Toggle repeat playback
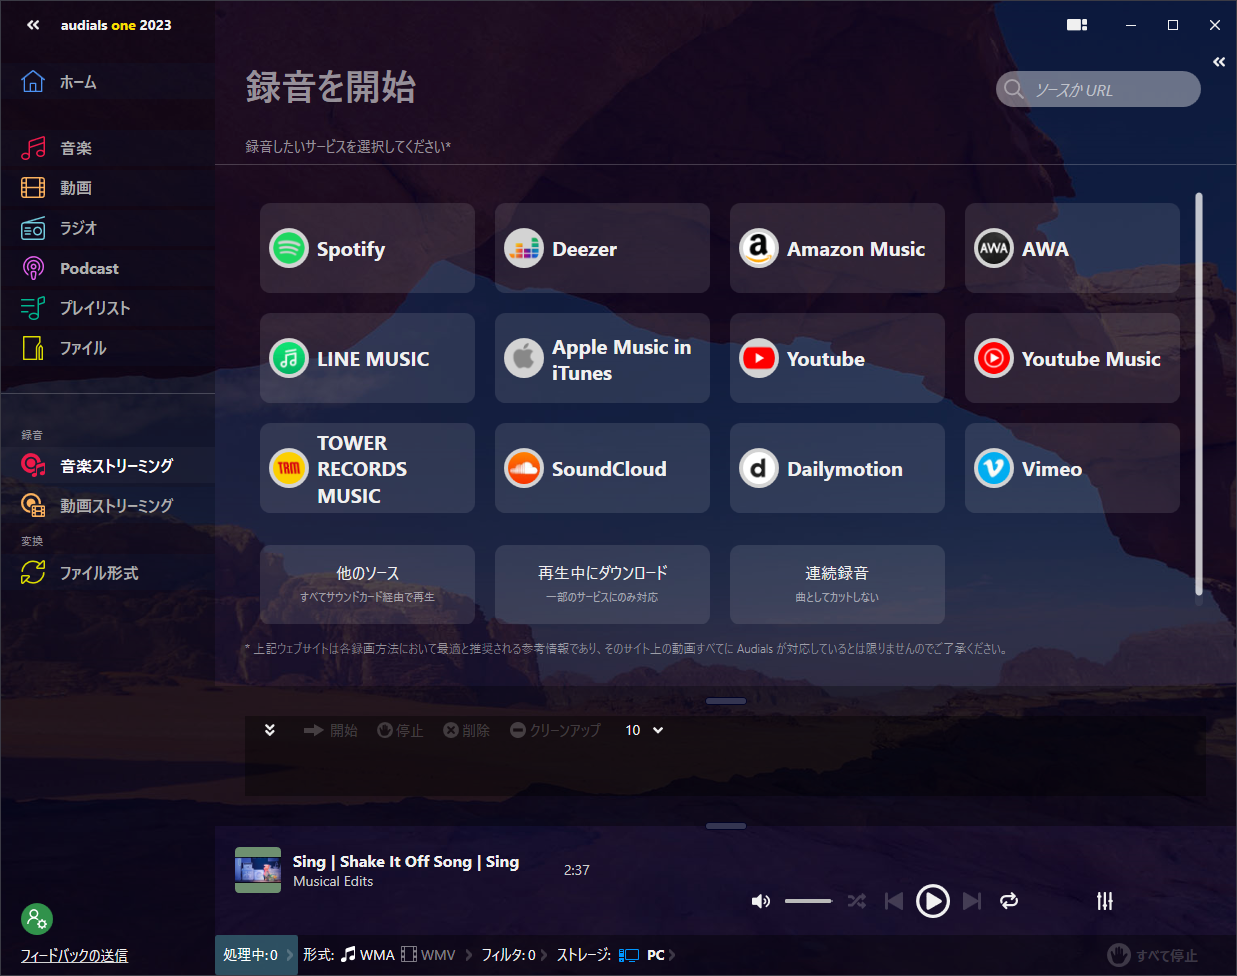 [x=1009, y=901]
